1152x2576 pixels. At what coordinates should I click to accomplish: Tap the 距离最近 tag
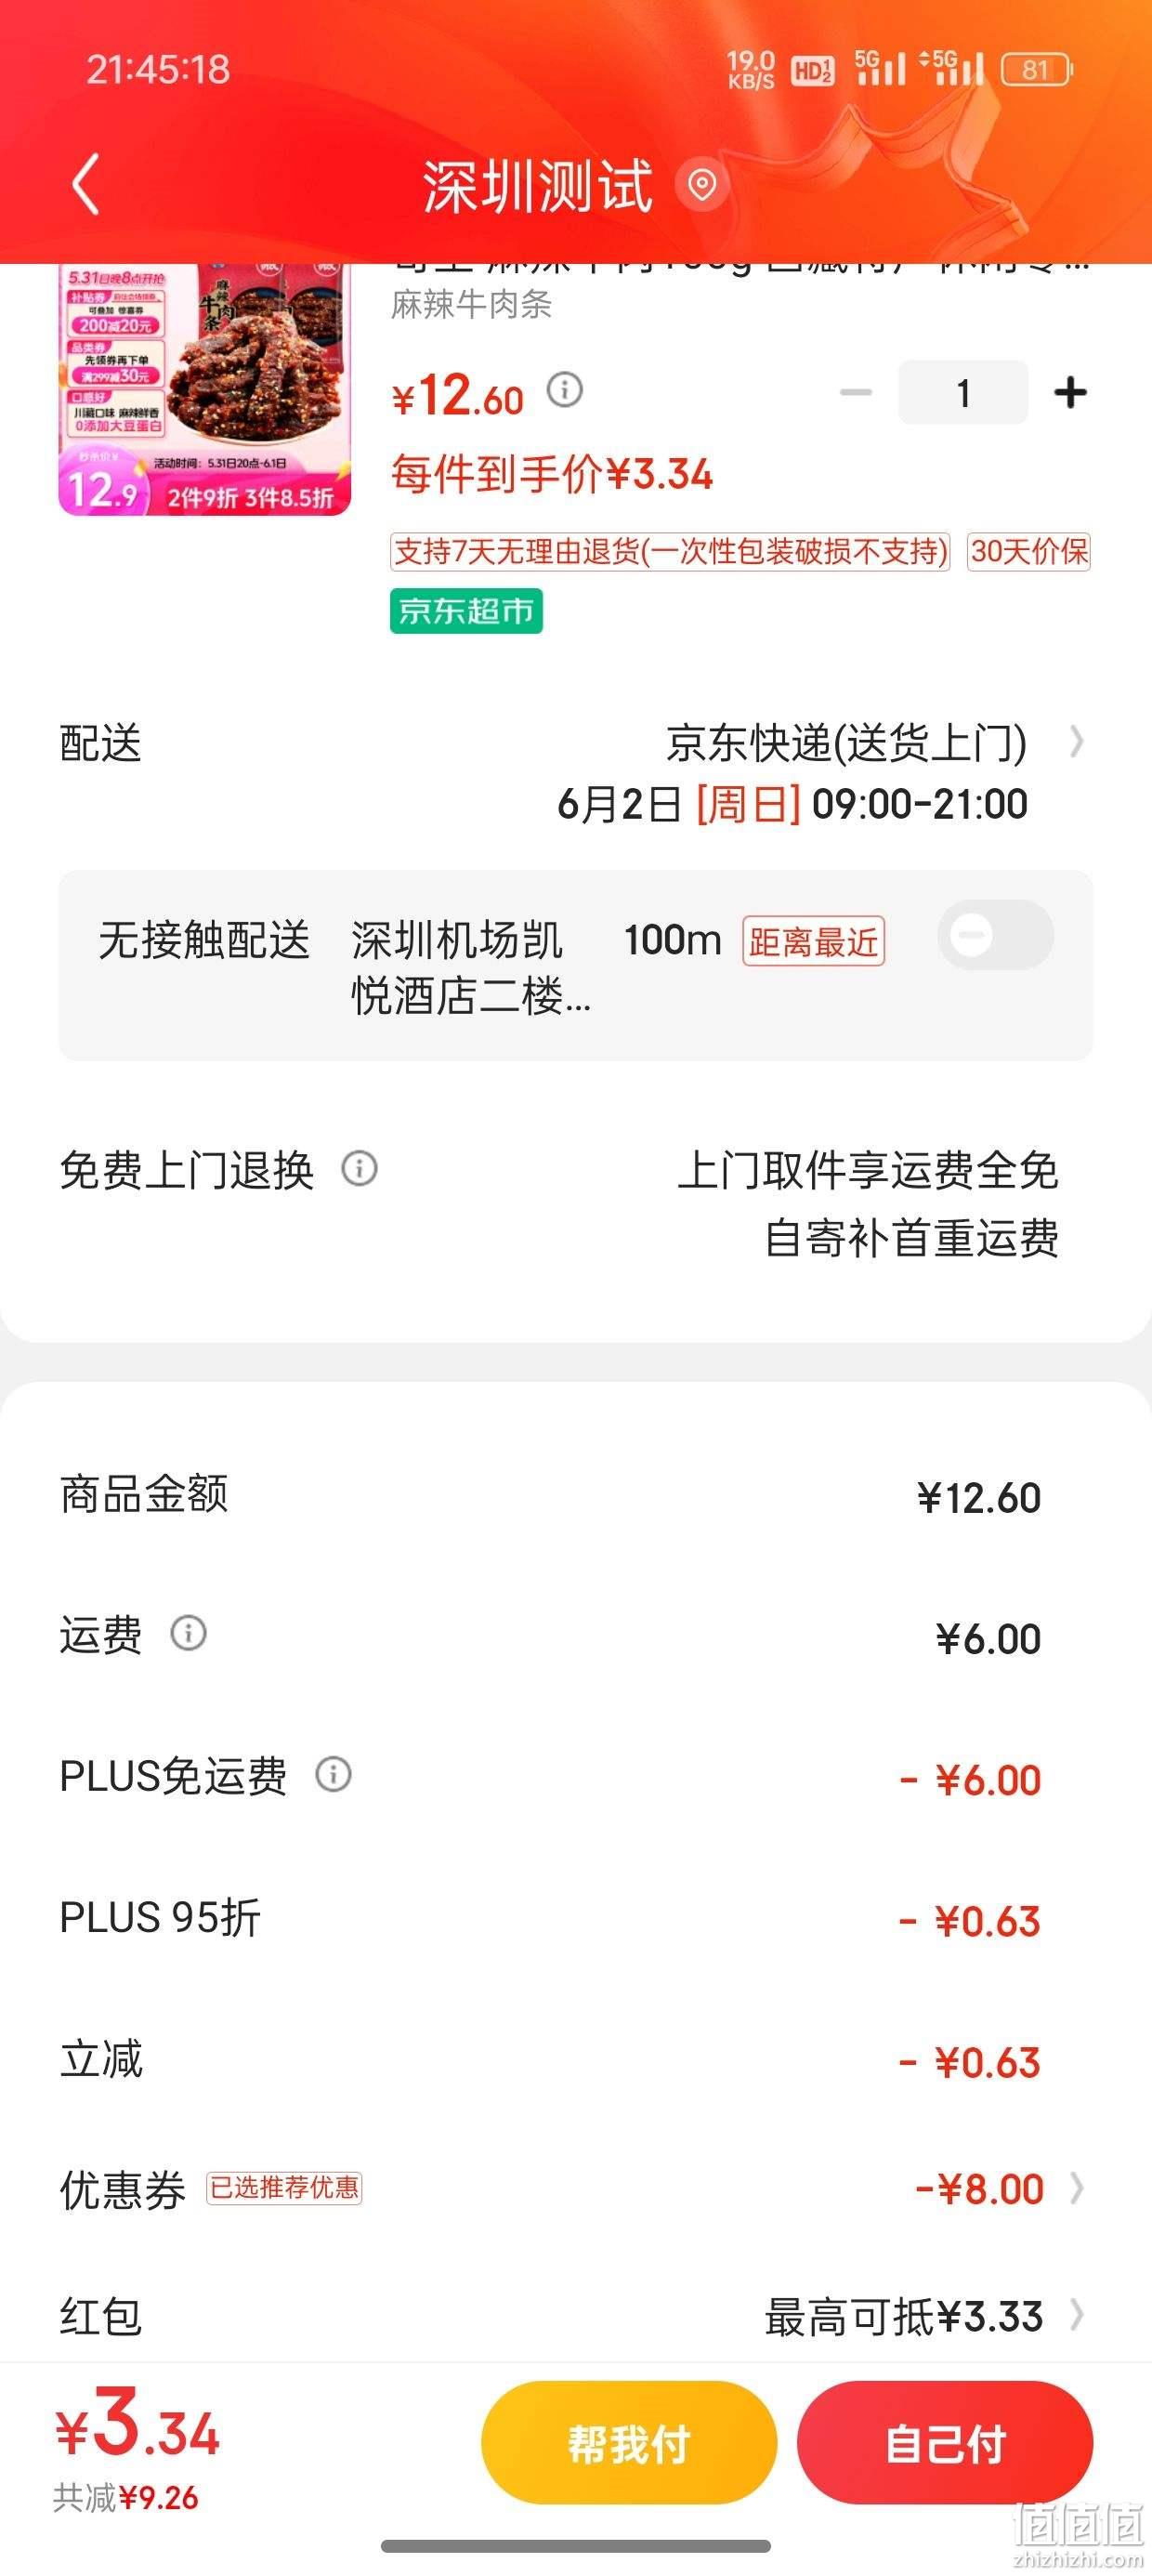tap(813, 941)
